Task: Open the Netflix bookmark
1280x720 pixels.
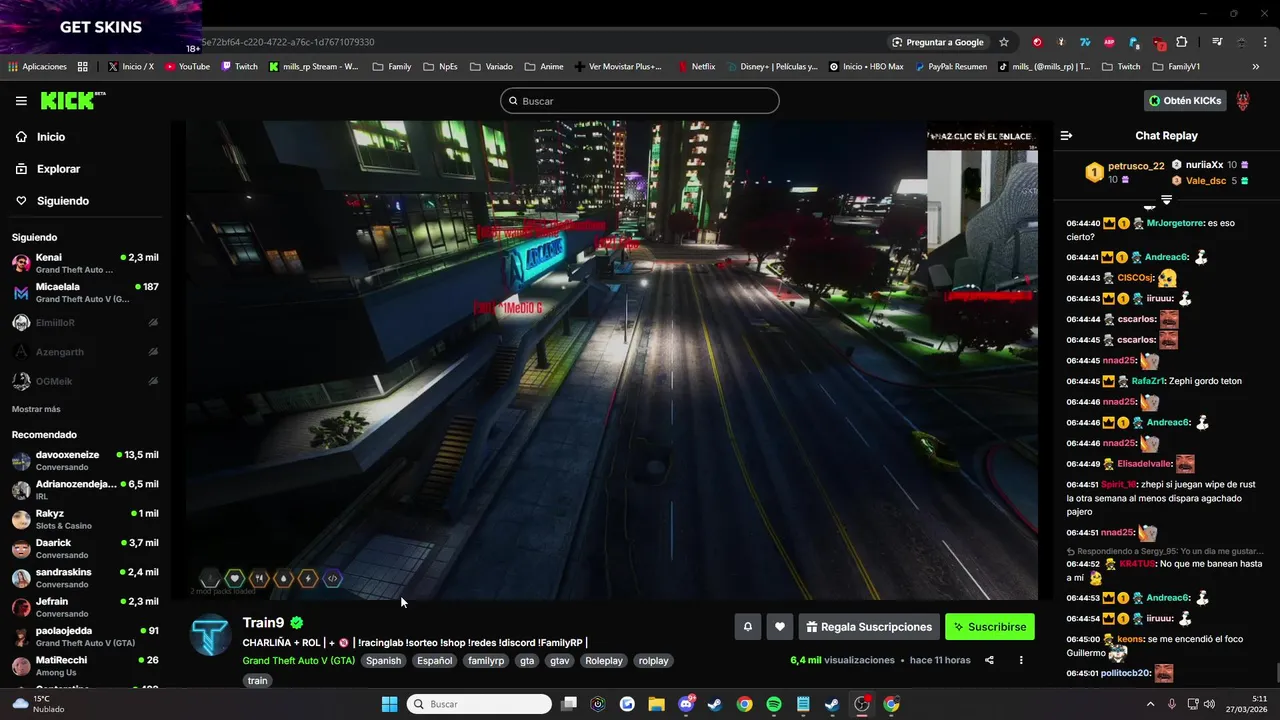Action: point(697,67)
